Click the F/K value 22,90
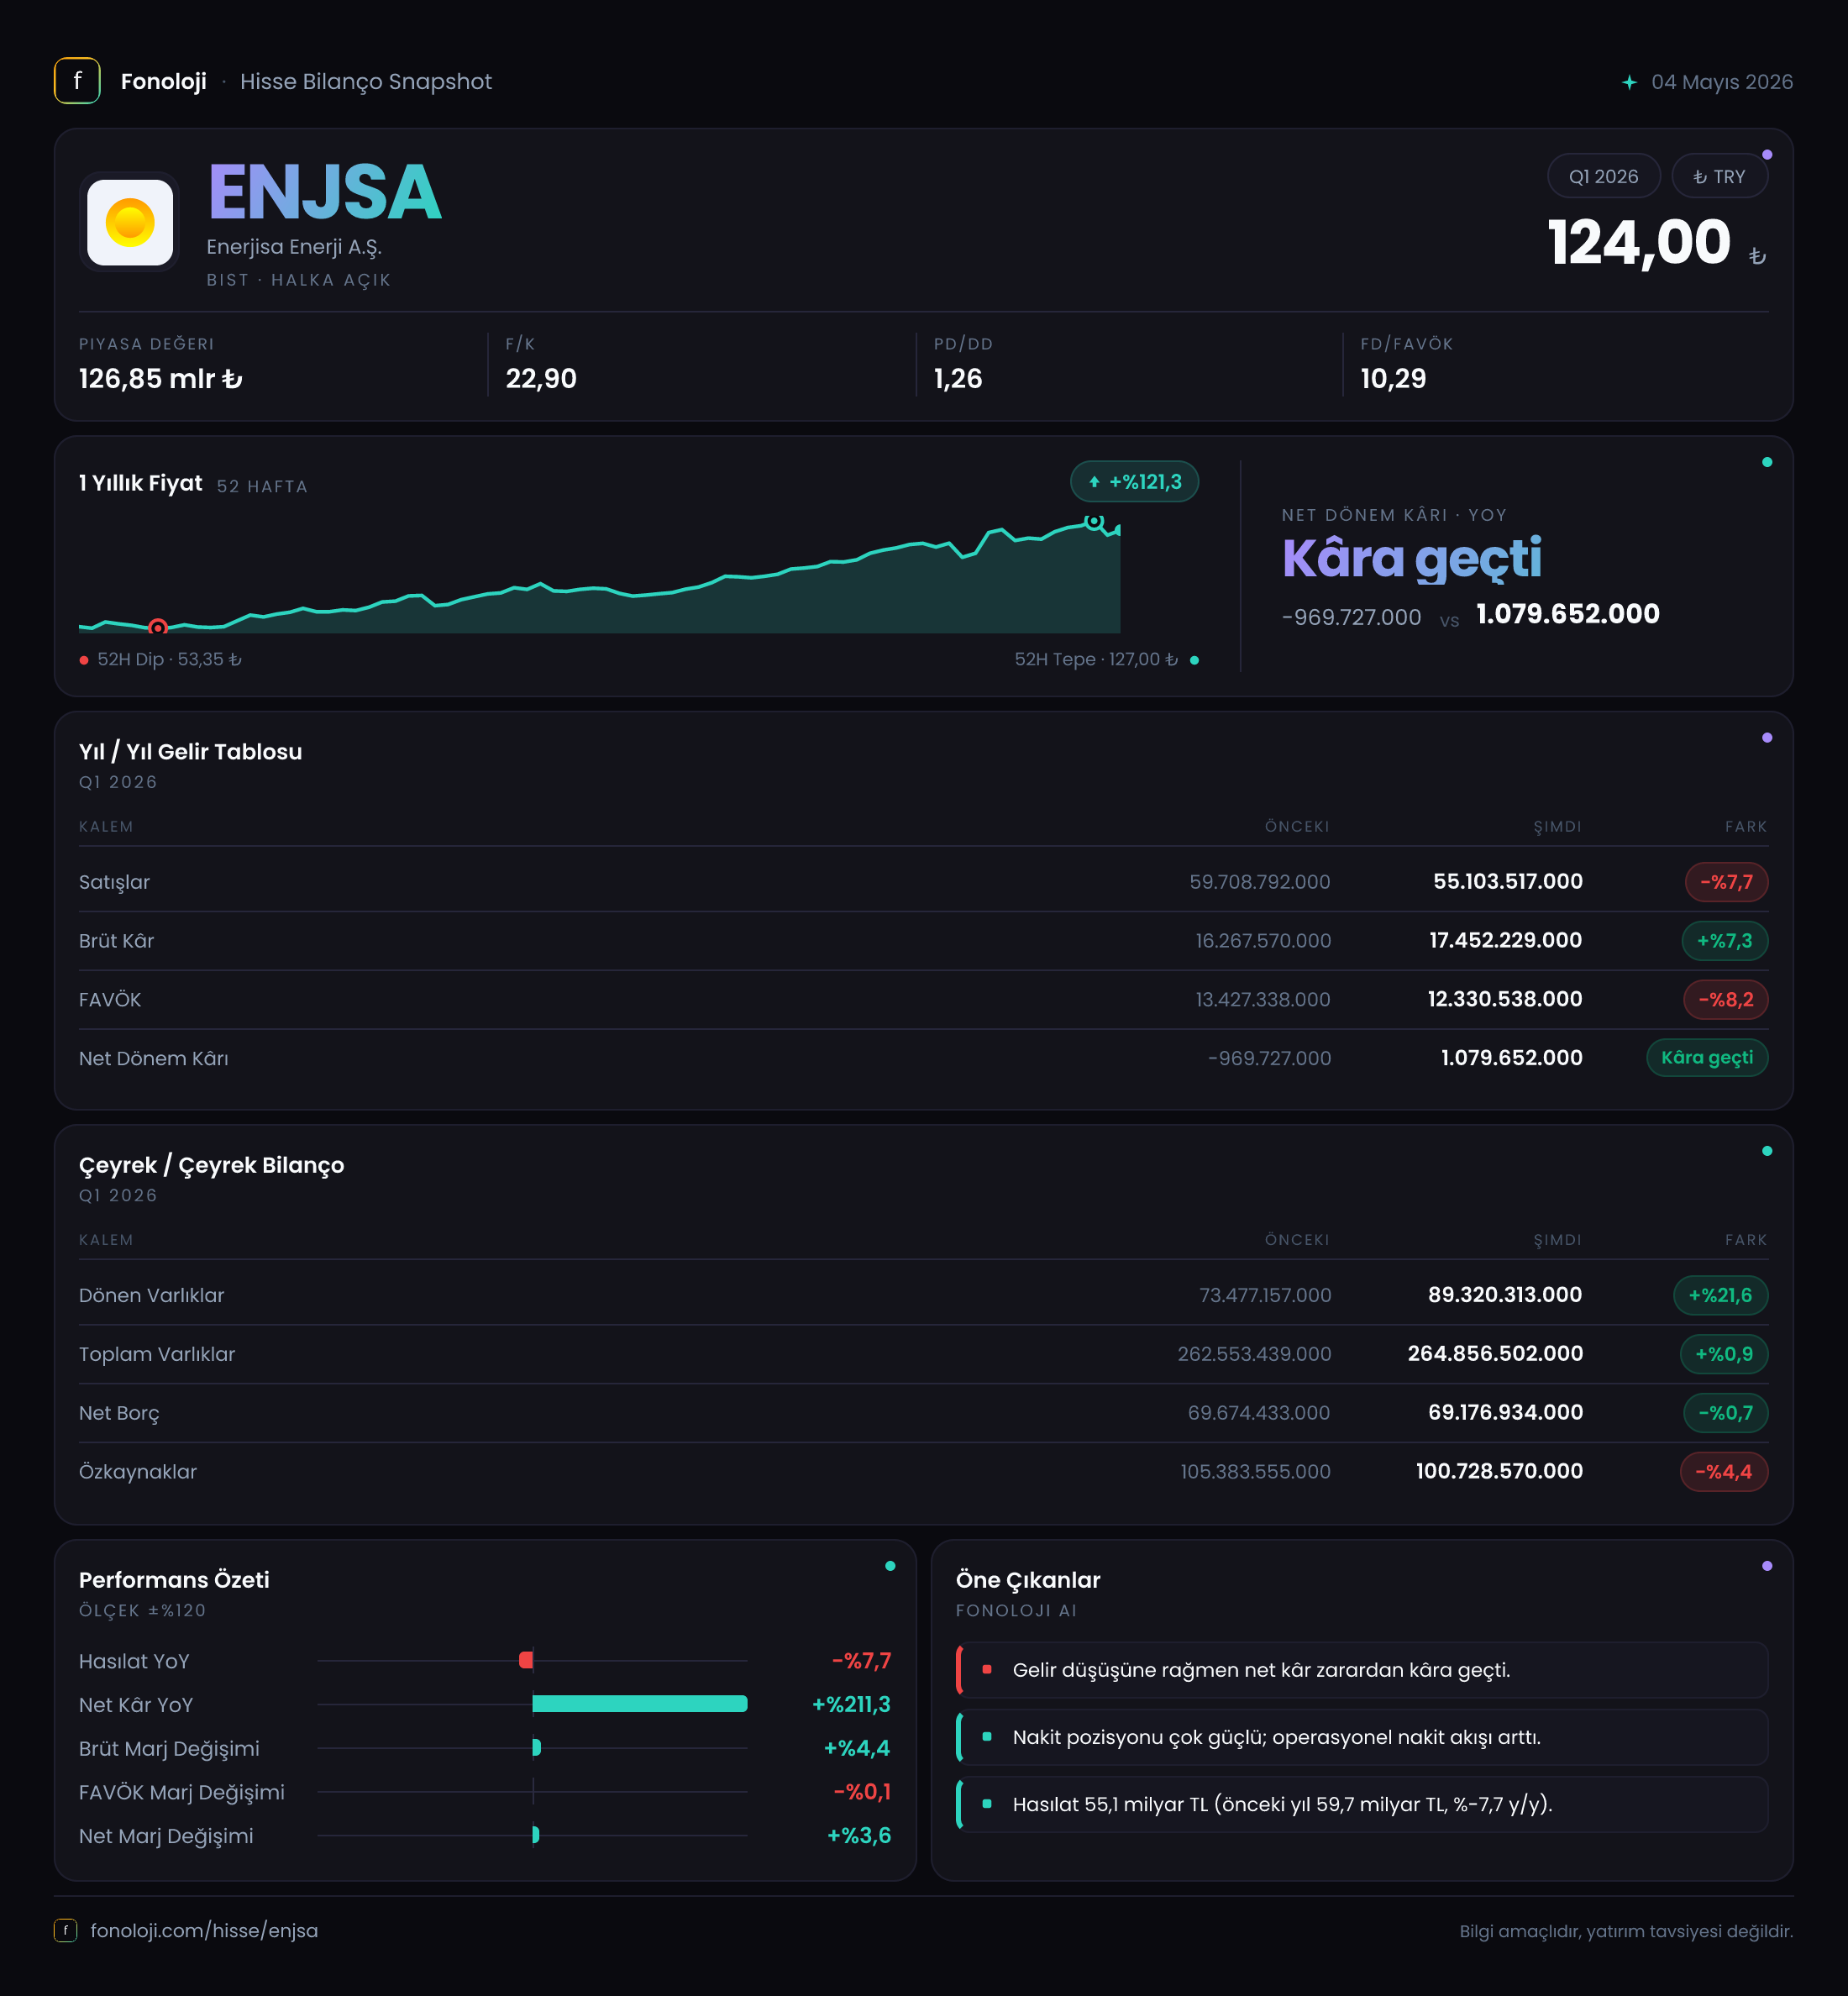 tap(541, 379)
